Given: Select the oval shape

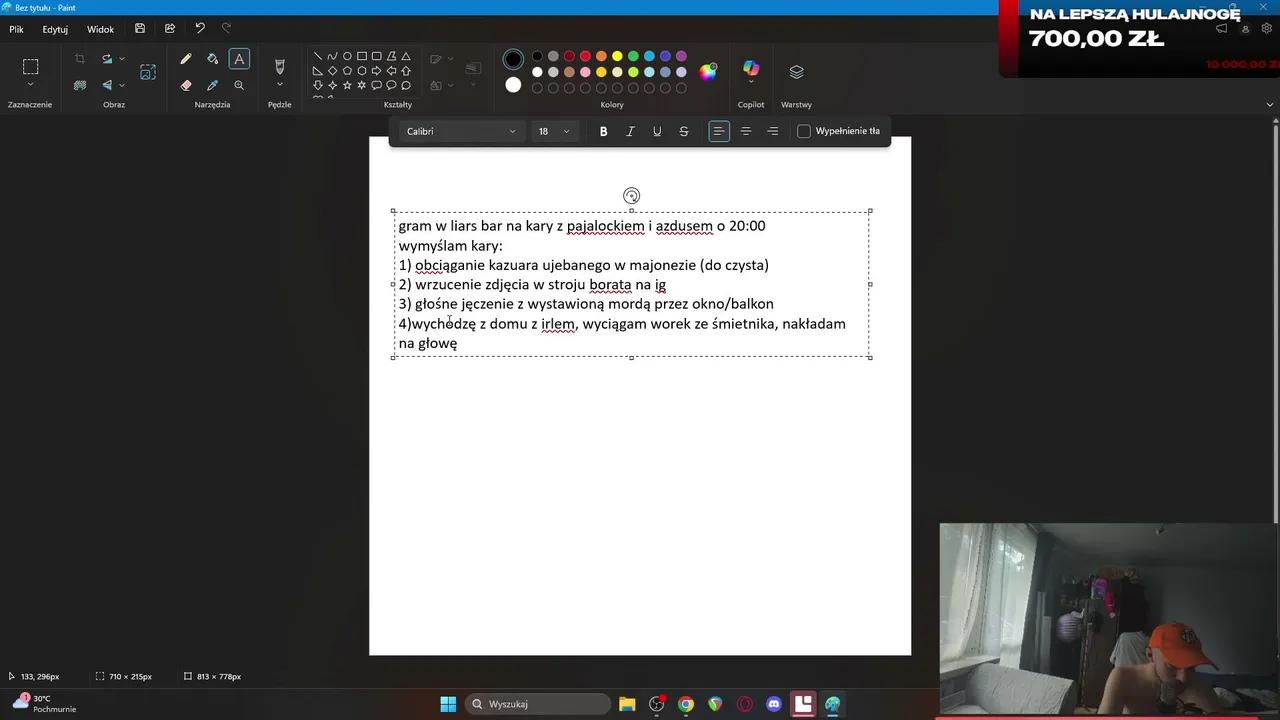Looking at the screenshot, I should pyautogui.click(x=347, y=56).
